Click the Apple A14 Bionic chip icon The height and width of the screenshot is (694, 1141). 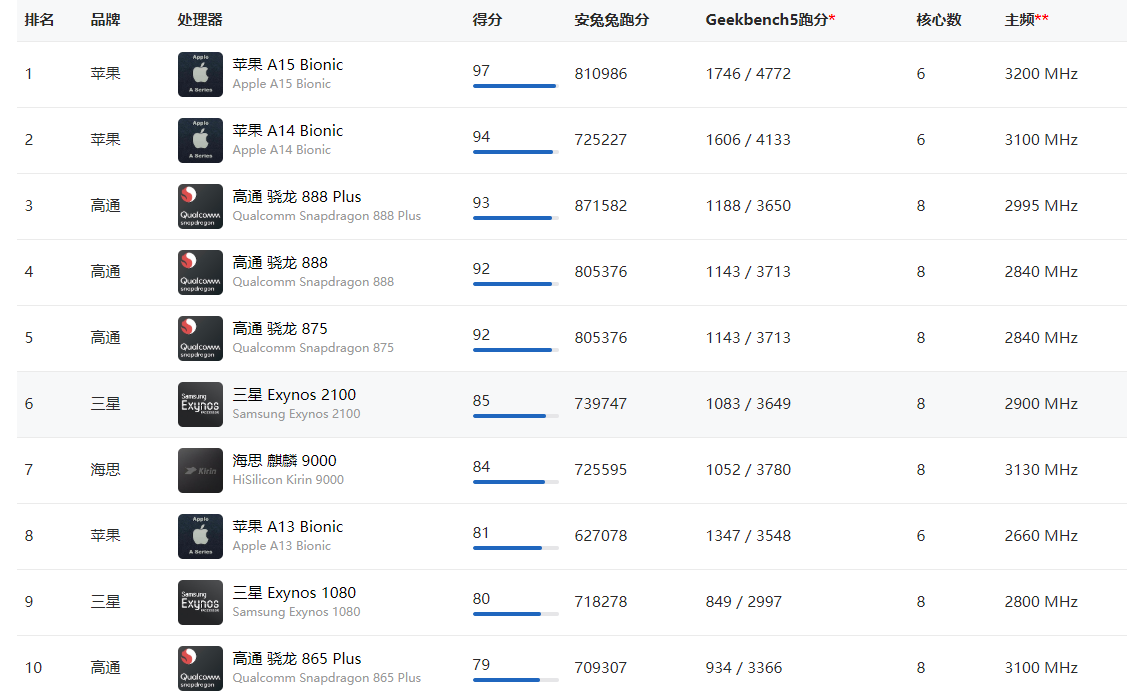tap(200, 140)
